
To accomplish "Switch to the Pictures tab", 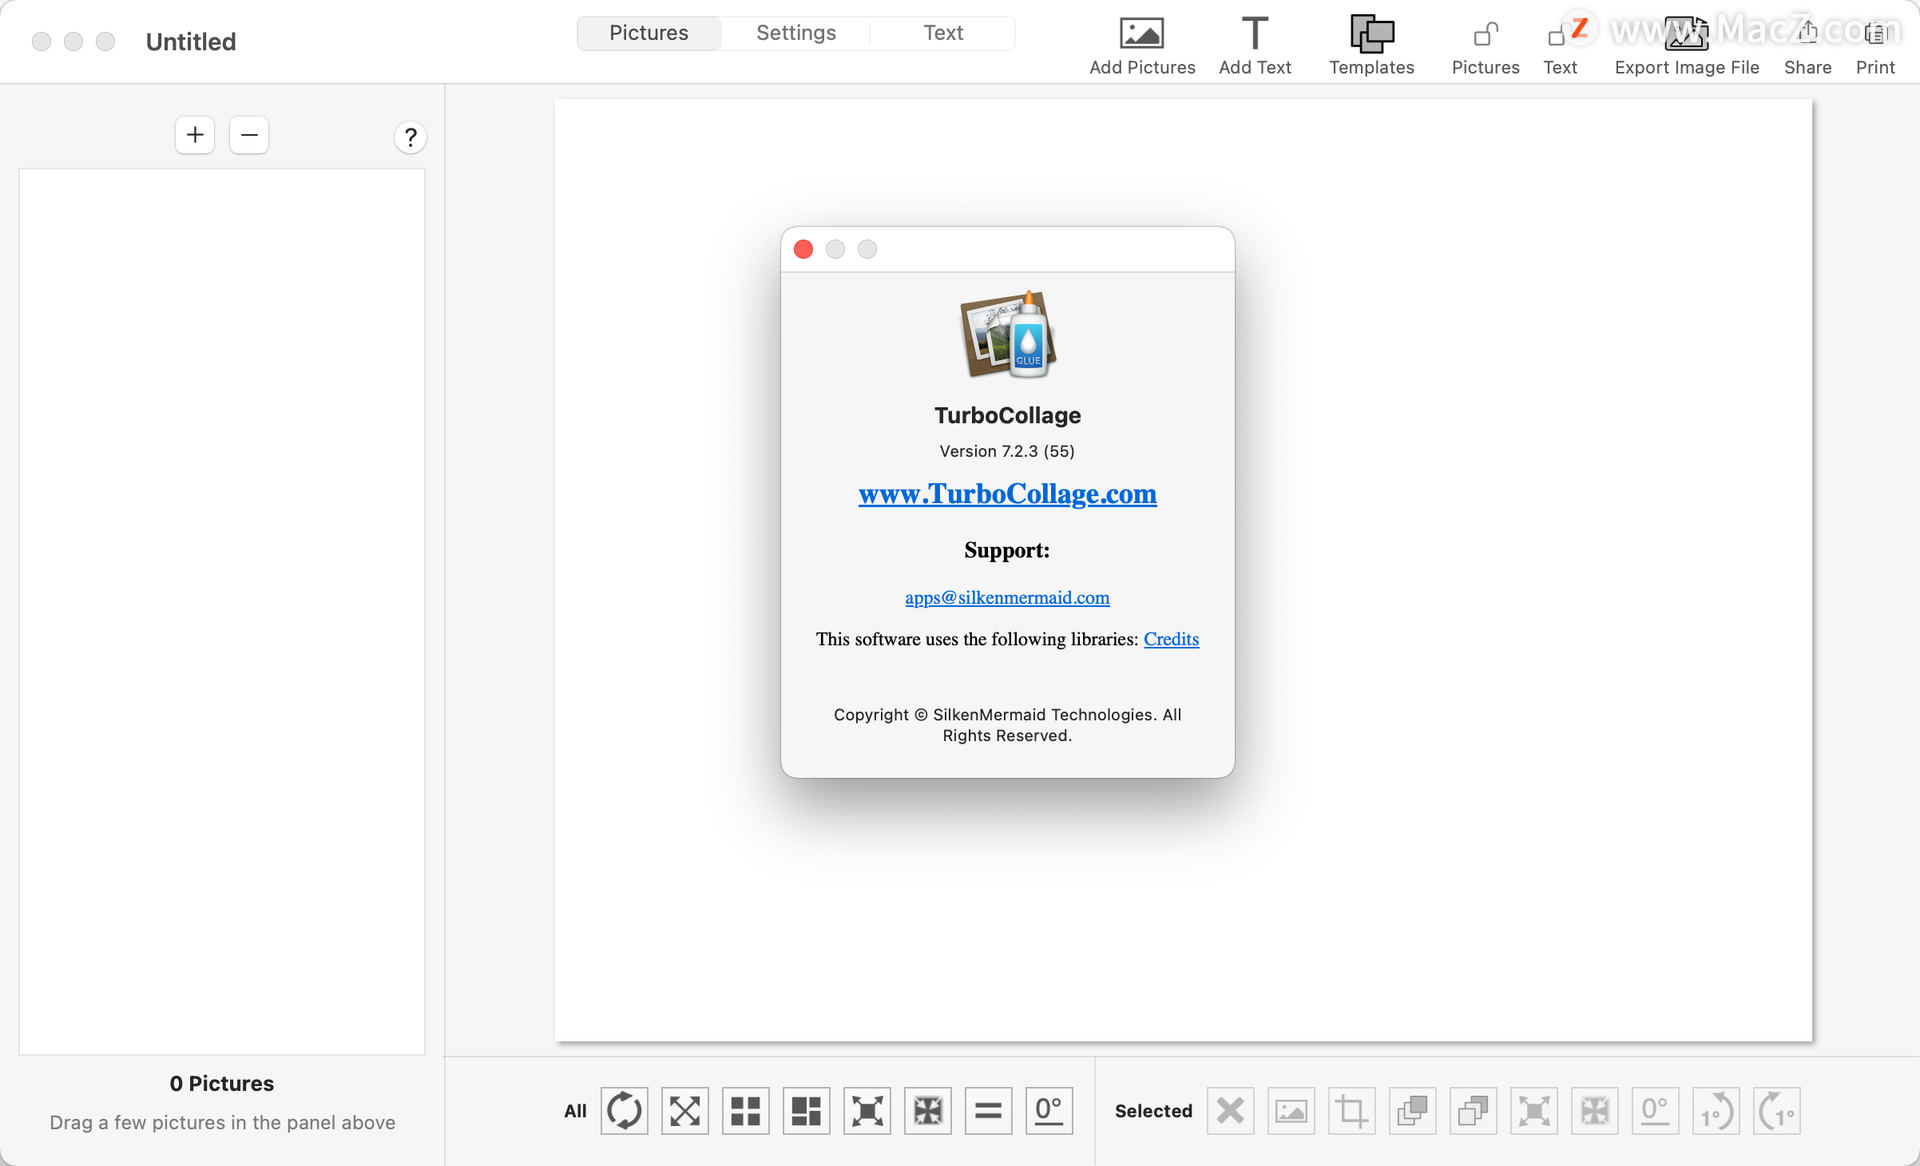I will (x=649, y=33).
